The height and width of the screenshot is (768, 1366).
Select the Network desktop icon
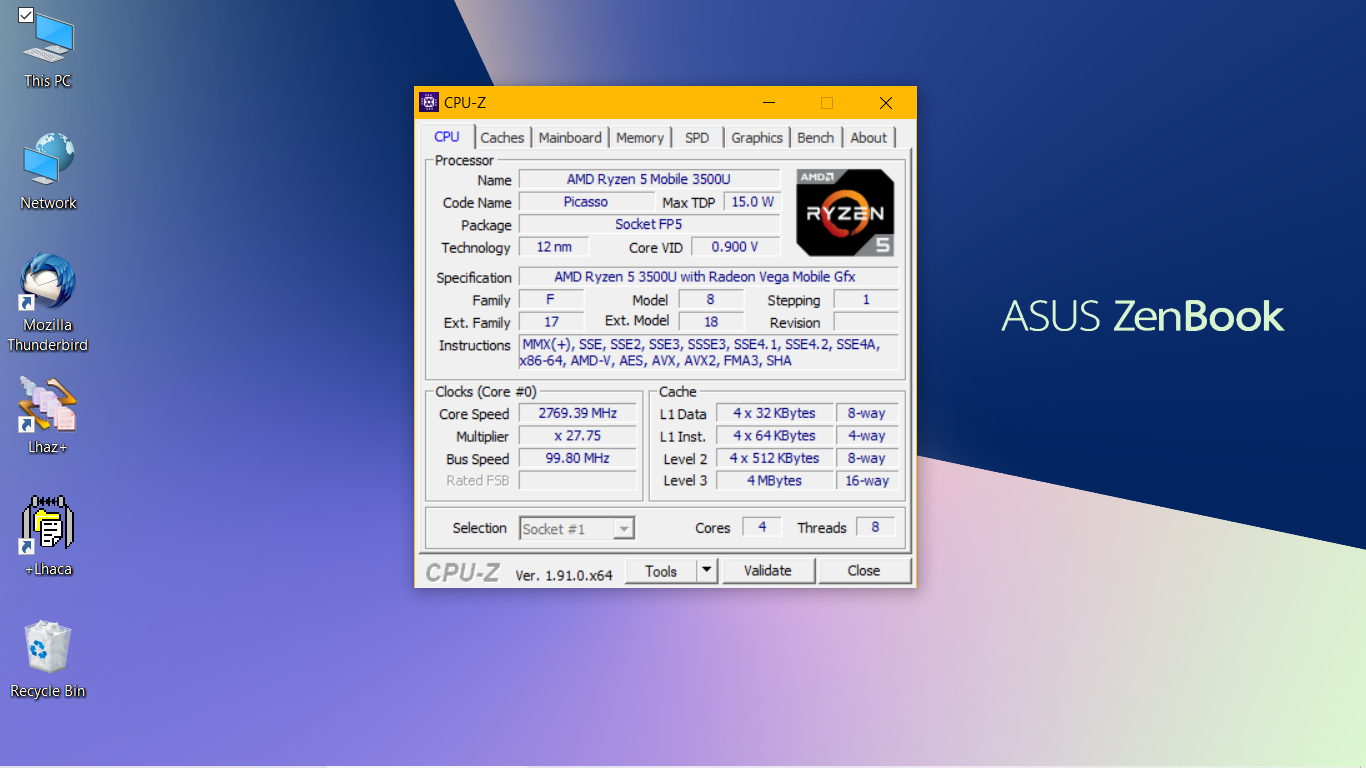[48, 172]
